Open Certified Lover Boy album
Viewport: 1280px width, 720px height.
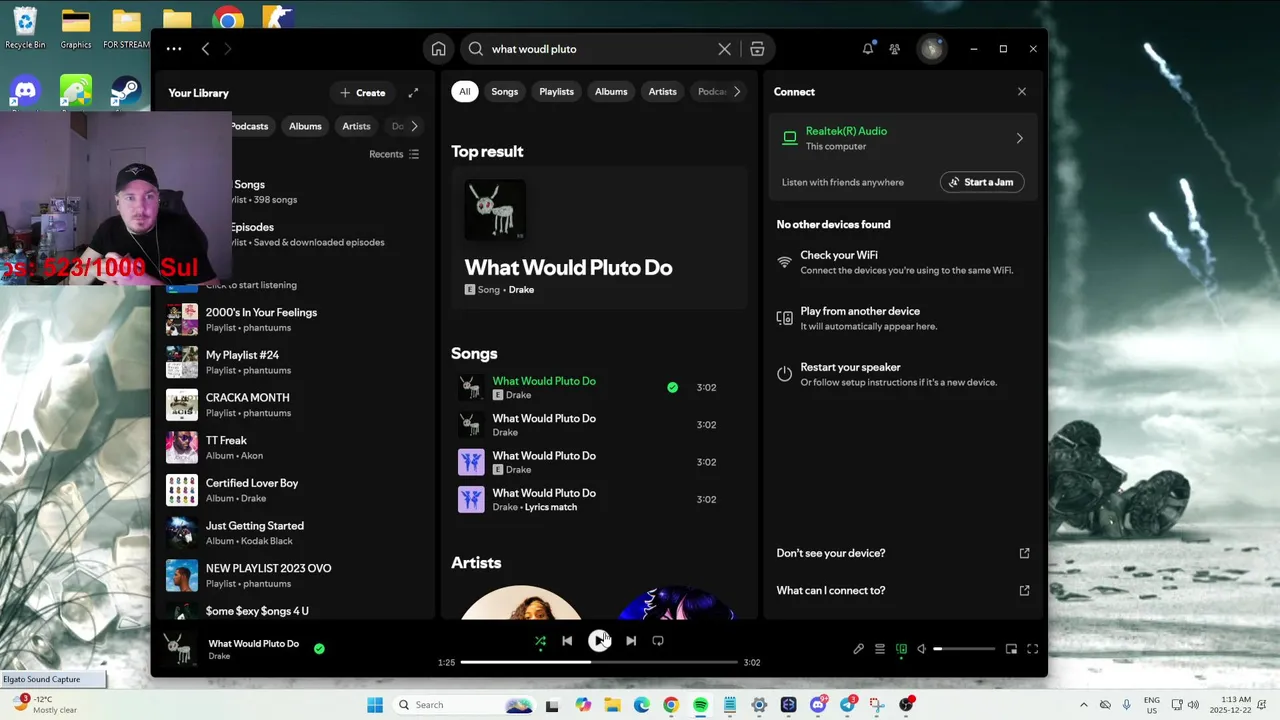click(296, 490)
